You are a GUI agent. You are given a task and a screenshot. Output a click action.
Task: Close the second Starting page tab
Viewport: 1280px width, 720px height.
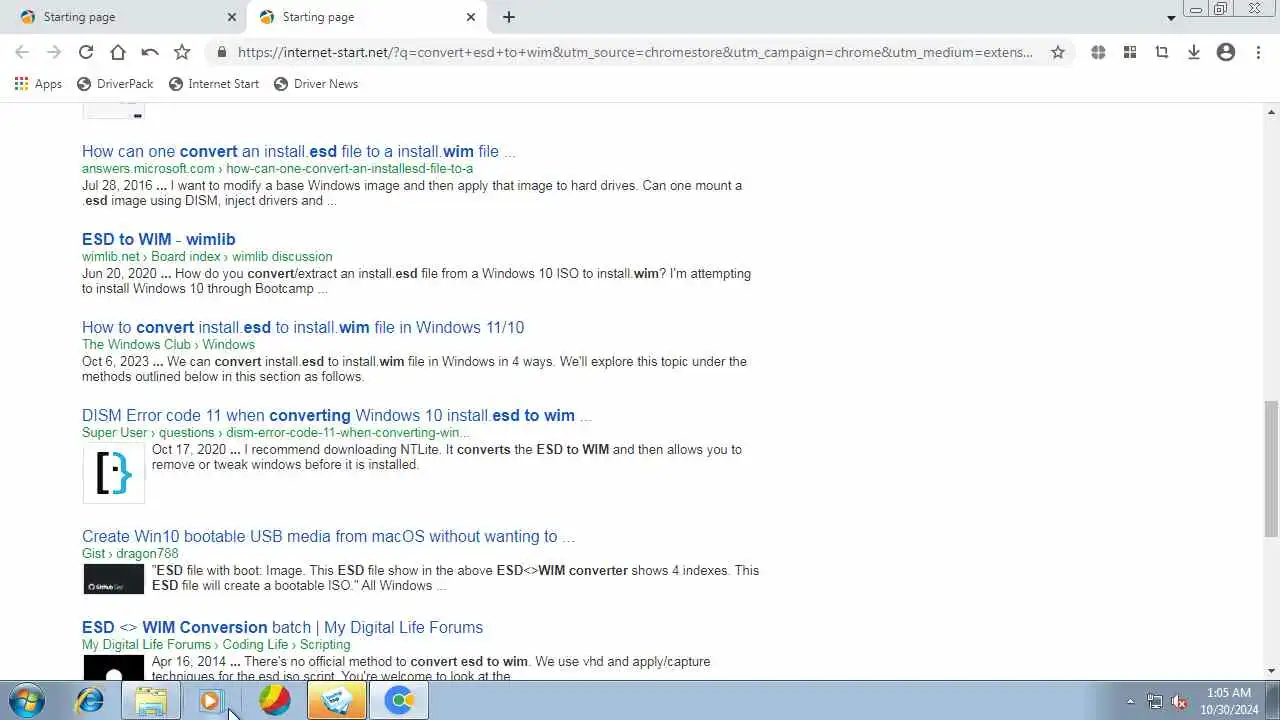(x=471, y=17)
